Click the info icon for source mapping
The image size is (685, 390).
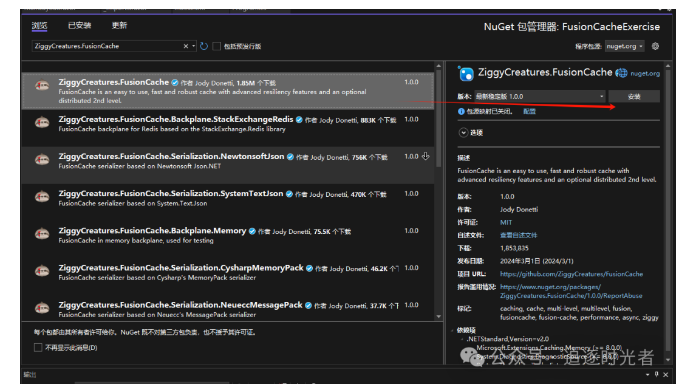pyautogui.click(x=461, y=111)
